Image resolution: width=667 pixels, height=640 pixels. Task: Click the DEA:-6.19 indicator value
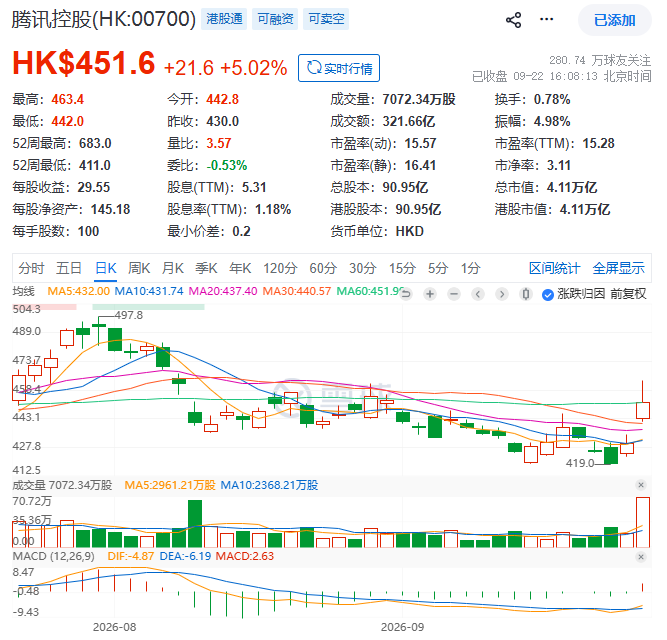(x=185, y=556)
